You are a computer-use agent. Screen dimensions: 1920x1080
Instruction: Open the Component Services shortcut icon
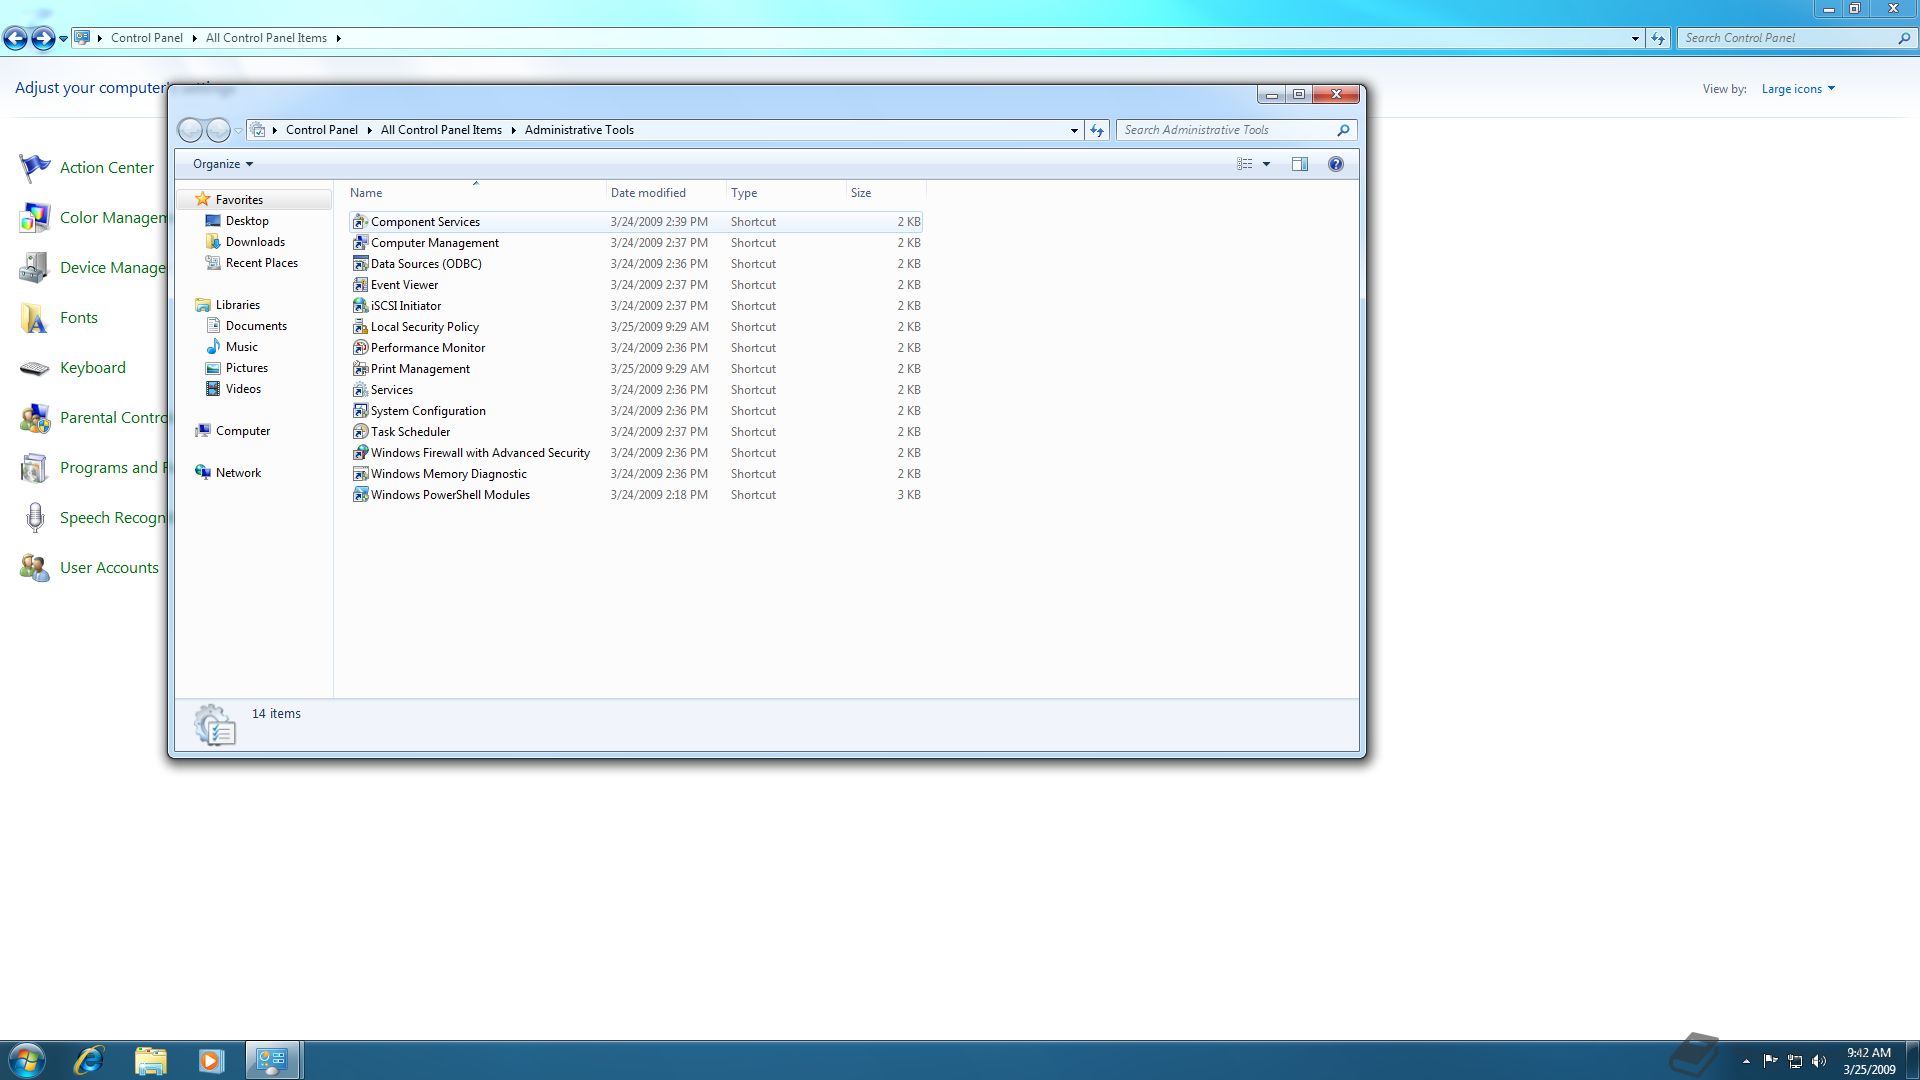[360, 222]
